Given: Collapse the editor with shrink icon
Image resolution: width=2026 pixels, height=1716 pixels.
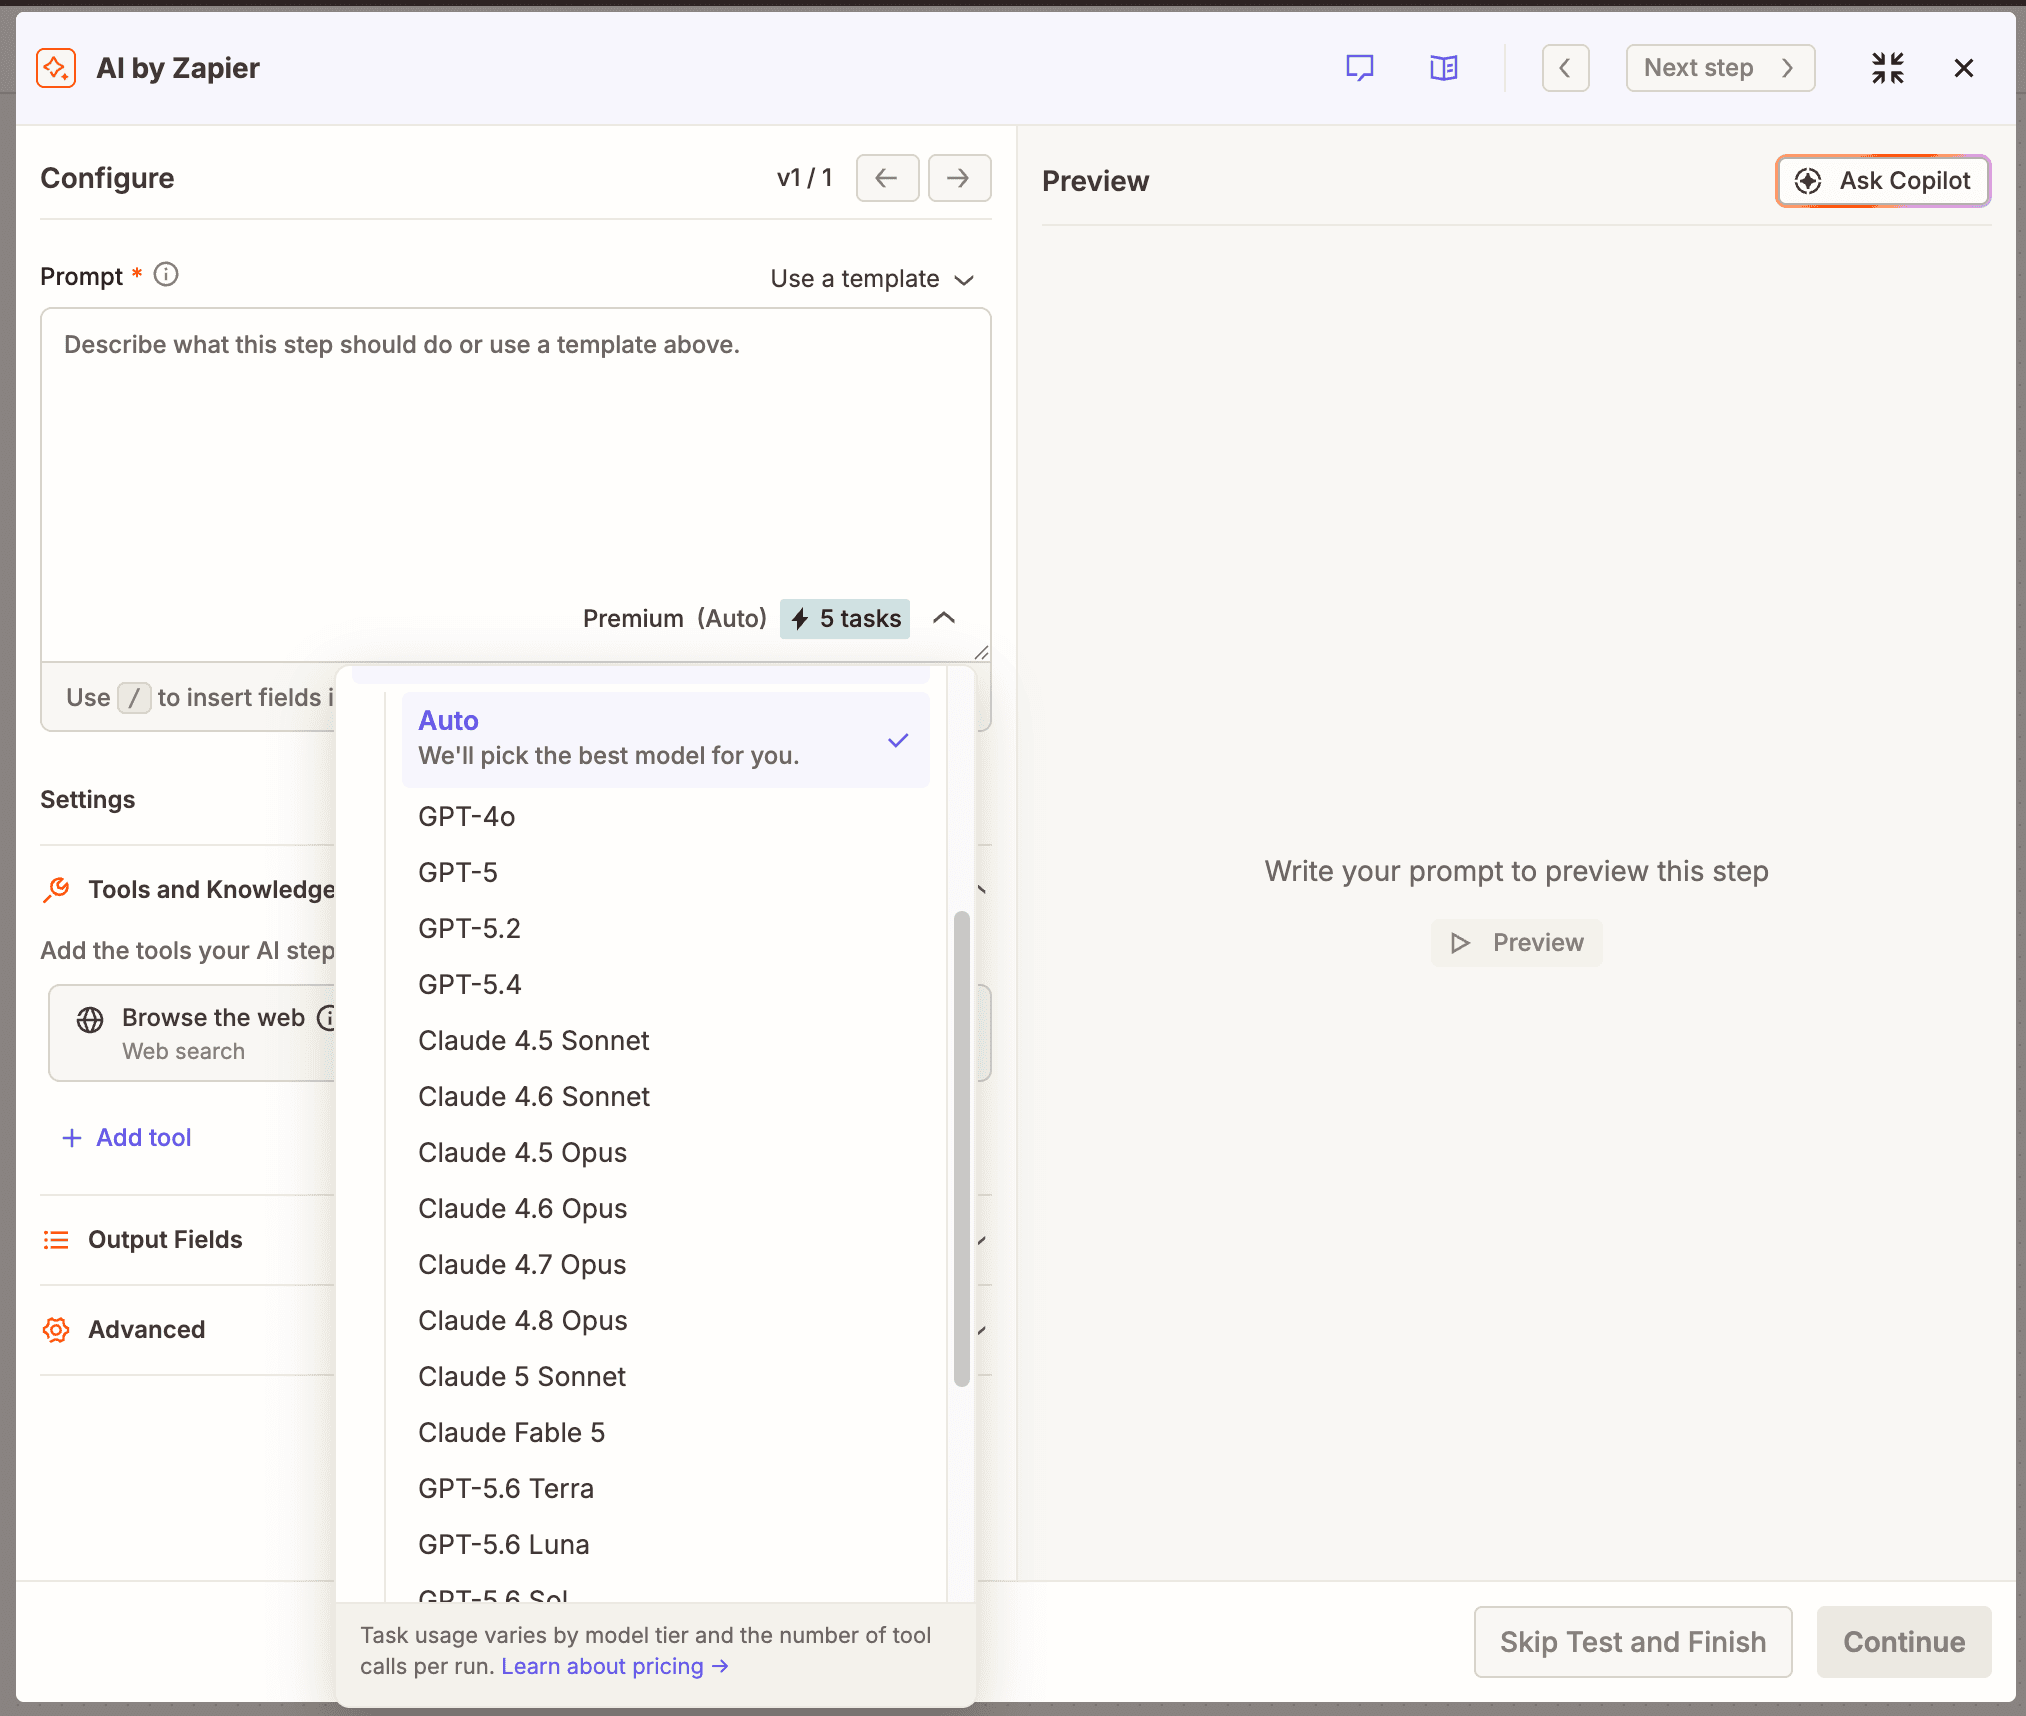Looking at the screenshot, I should (x=1887, y=68).
